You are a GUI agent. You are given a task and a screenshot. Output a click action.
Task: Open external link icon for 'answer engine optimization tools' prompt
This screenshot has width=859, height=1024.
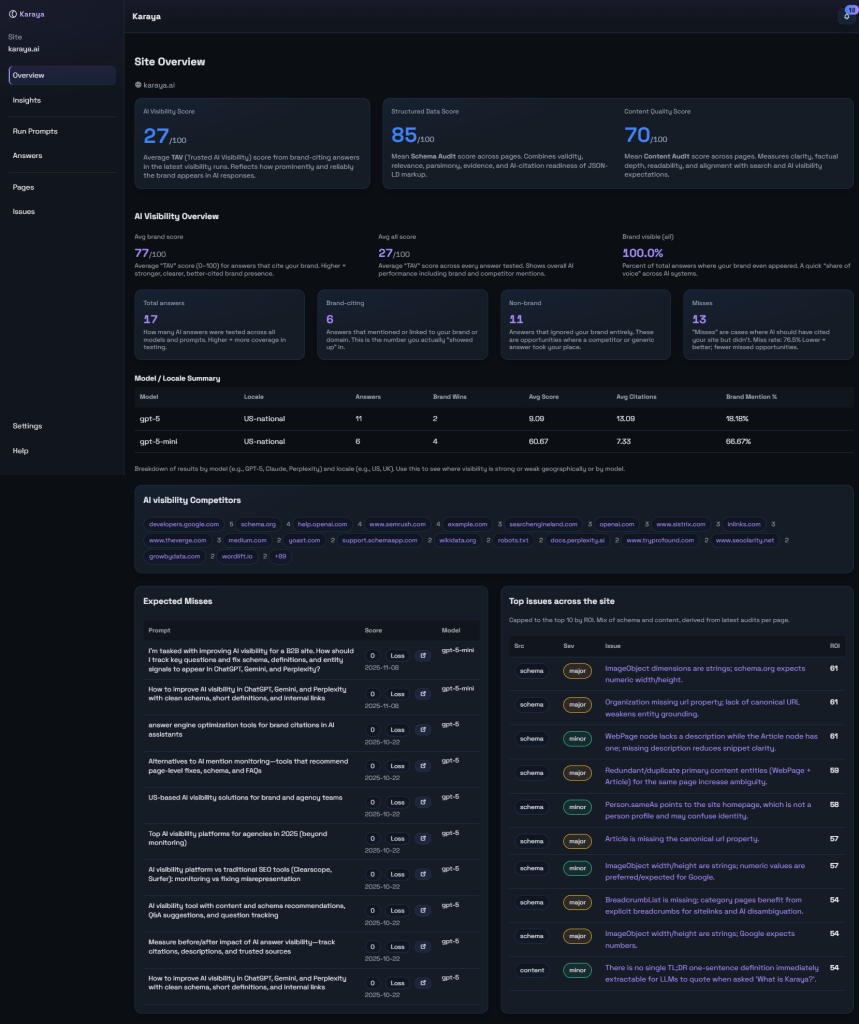[423, 730]
